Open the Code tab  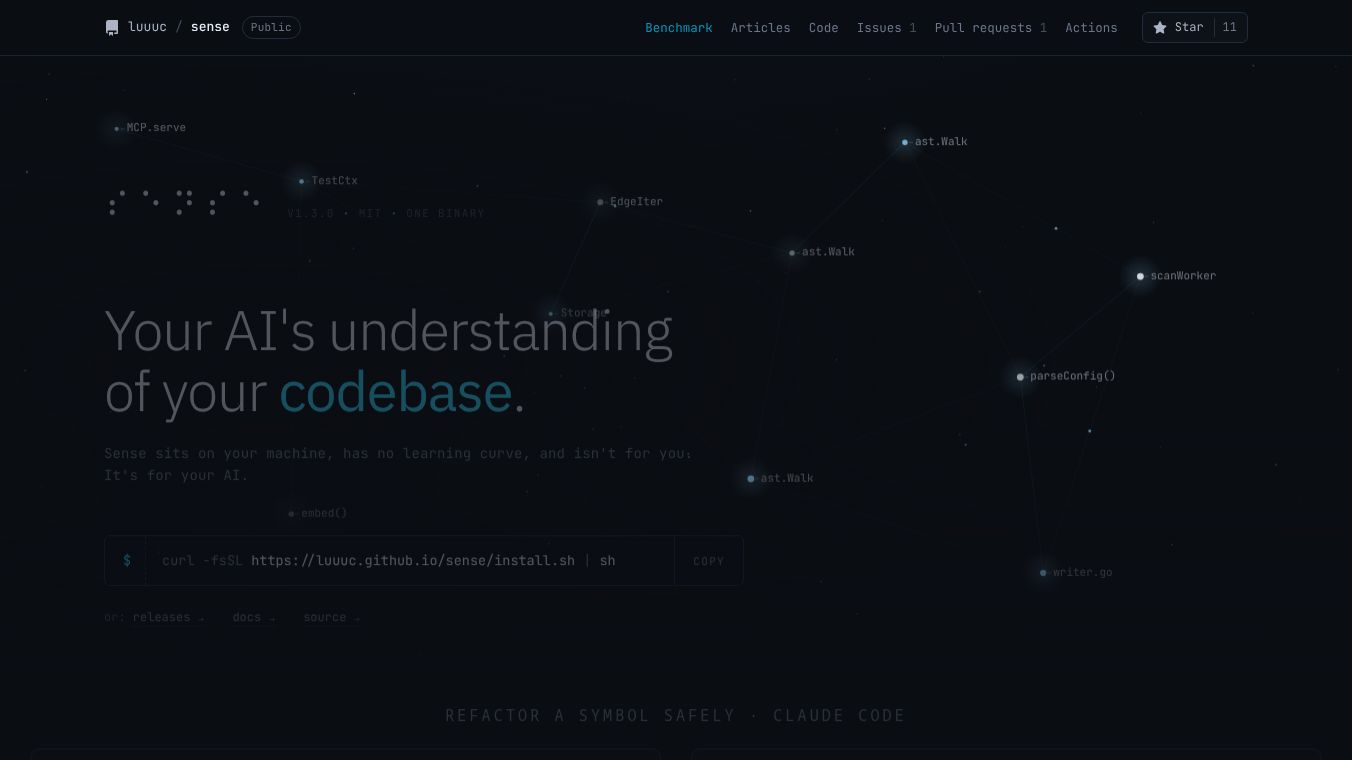[823, 28]
